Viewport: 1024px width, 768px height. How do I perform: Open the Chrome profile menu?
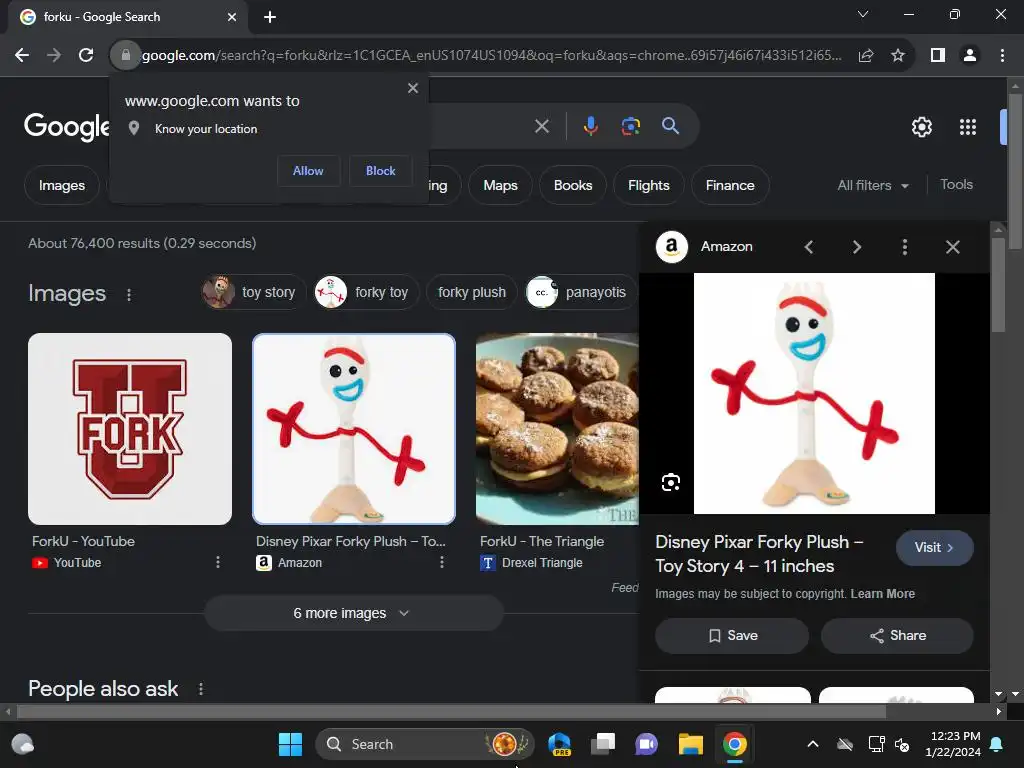pos(970,56)
